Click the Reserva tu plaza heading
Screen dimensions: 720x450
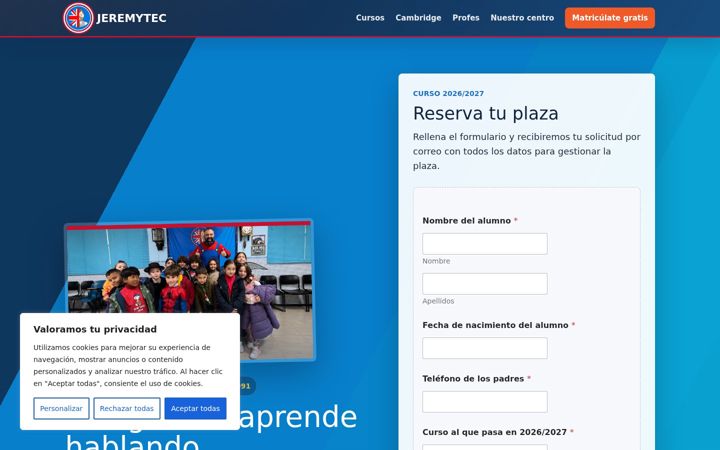click(485, 113)
